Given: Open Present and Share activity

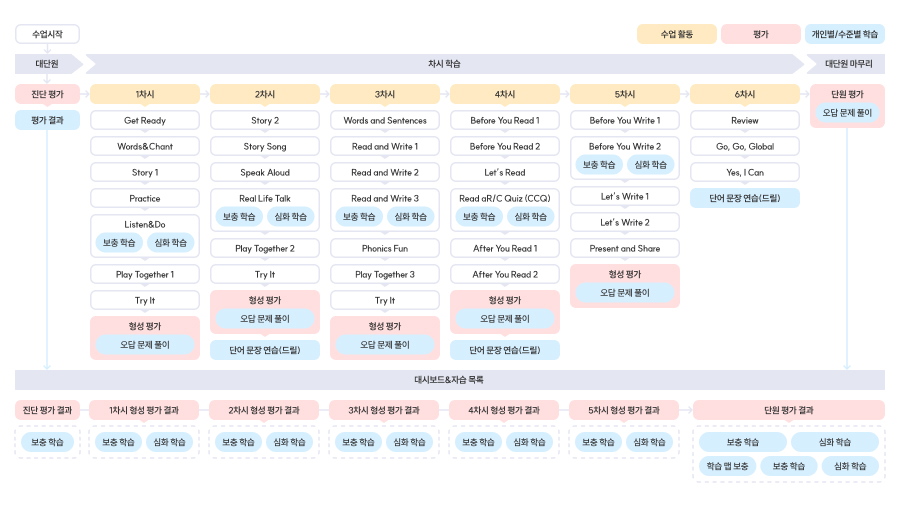Looking at the screenshot, I should 625,248.
